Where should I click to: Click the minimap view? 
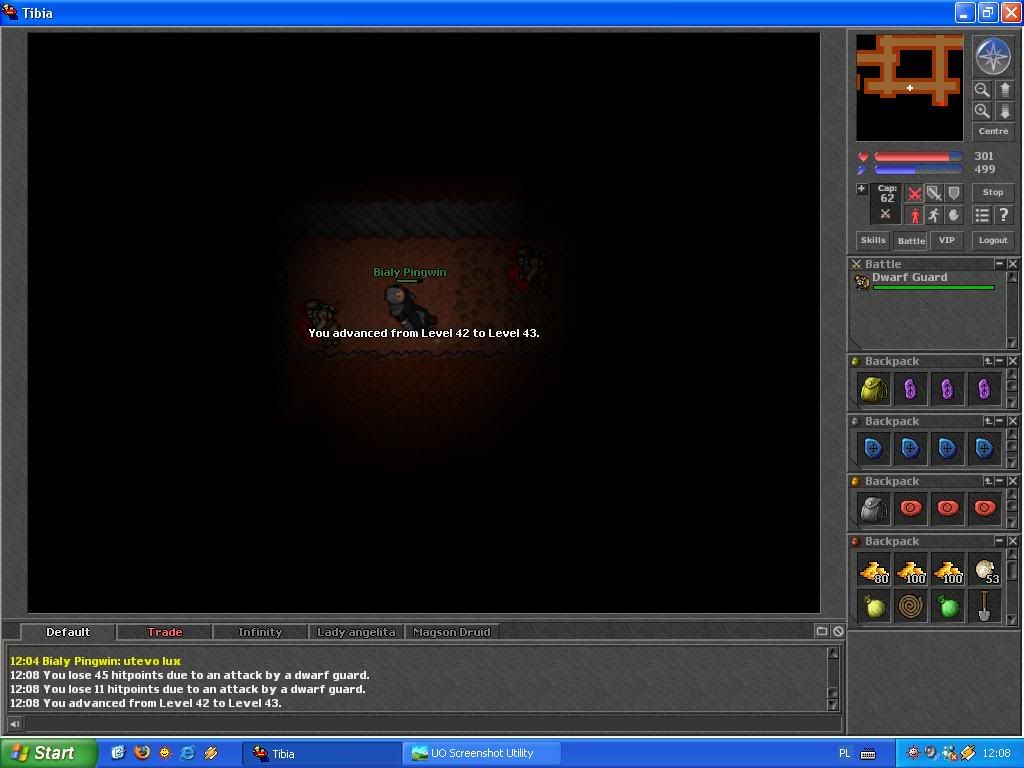click(x=909, y=88)
